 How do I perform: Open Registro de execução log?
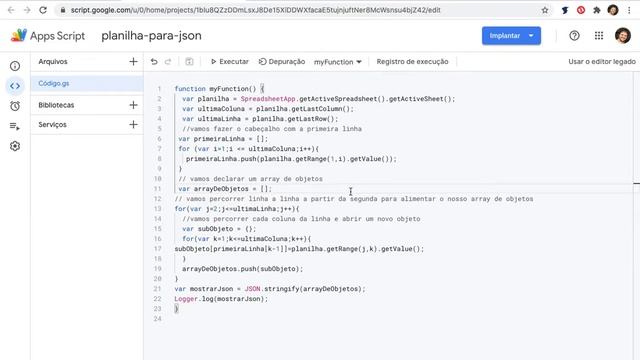click(x=412, y=62)
